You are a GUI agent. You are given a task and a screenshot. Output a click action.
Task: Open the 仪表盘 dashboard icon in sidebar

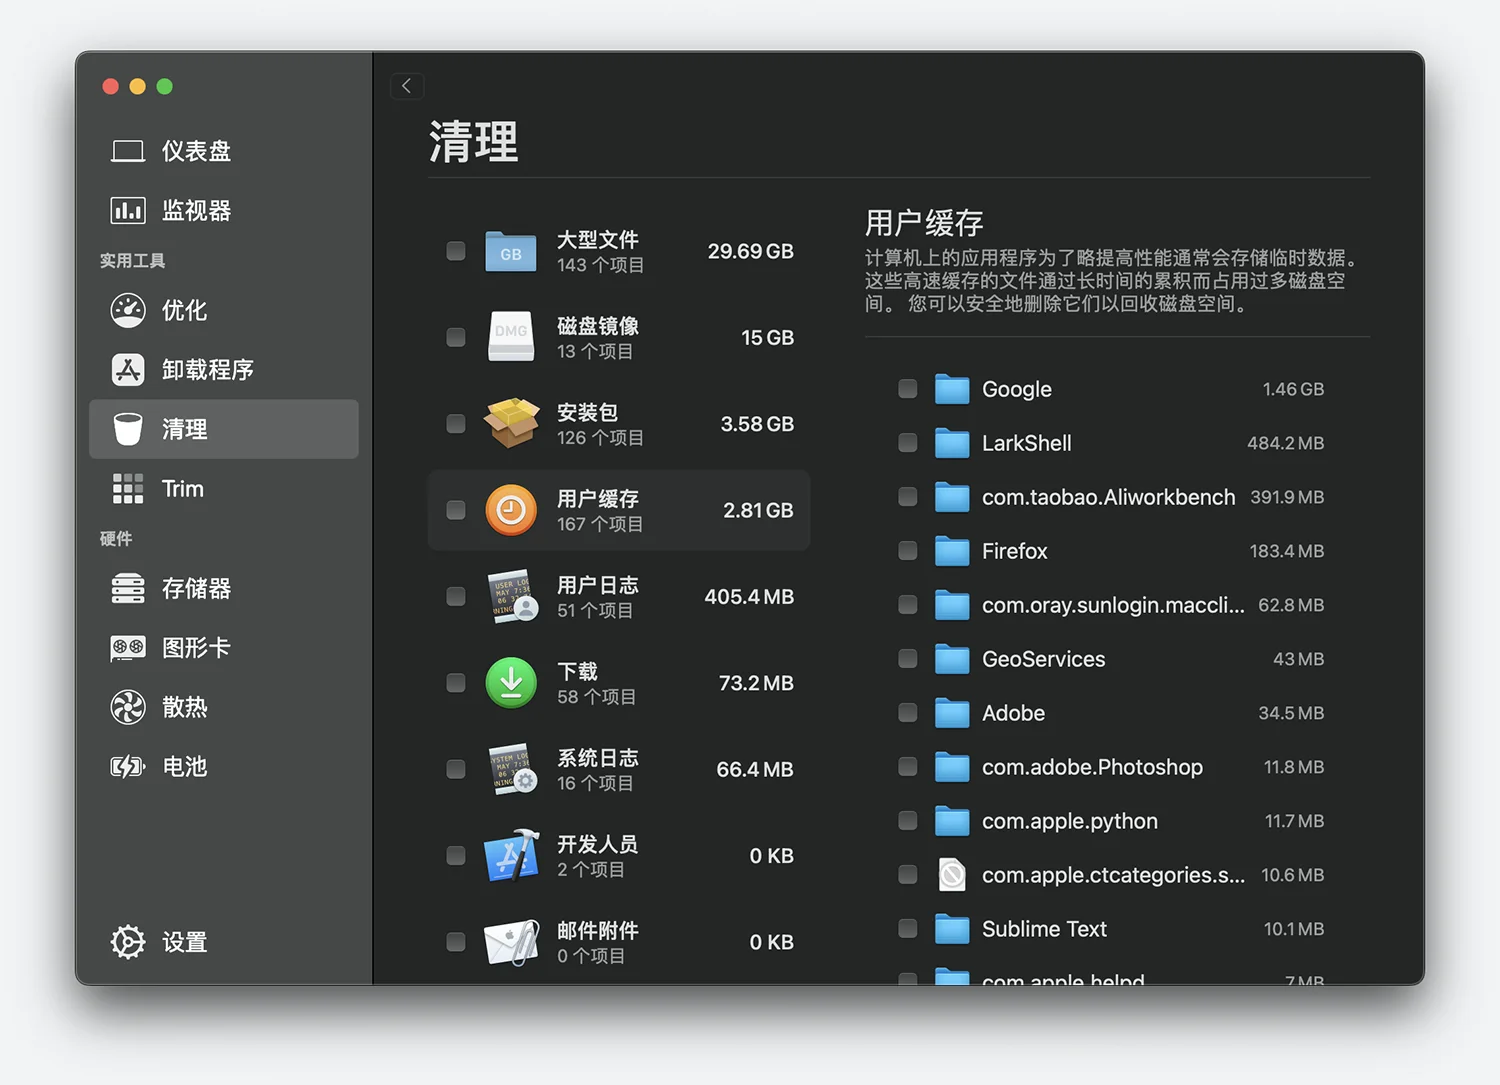tap(128, 151)
